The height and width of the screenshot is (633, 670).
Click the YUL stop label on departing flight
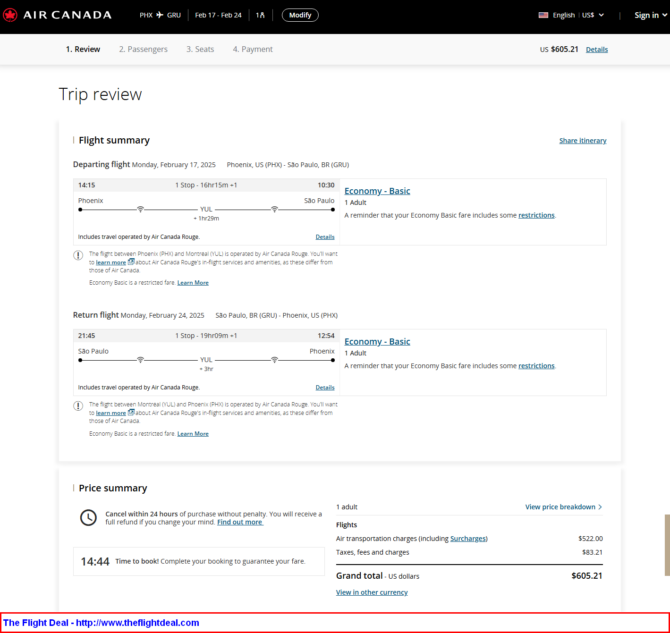tap(206, 209)
